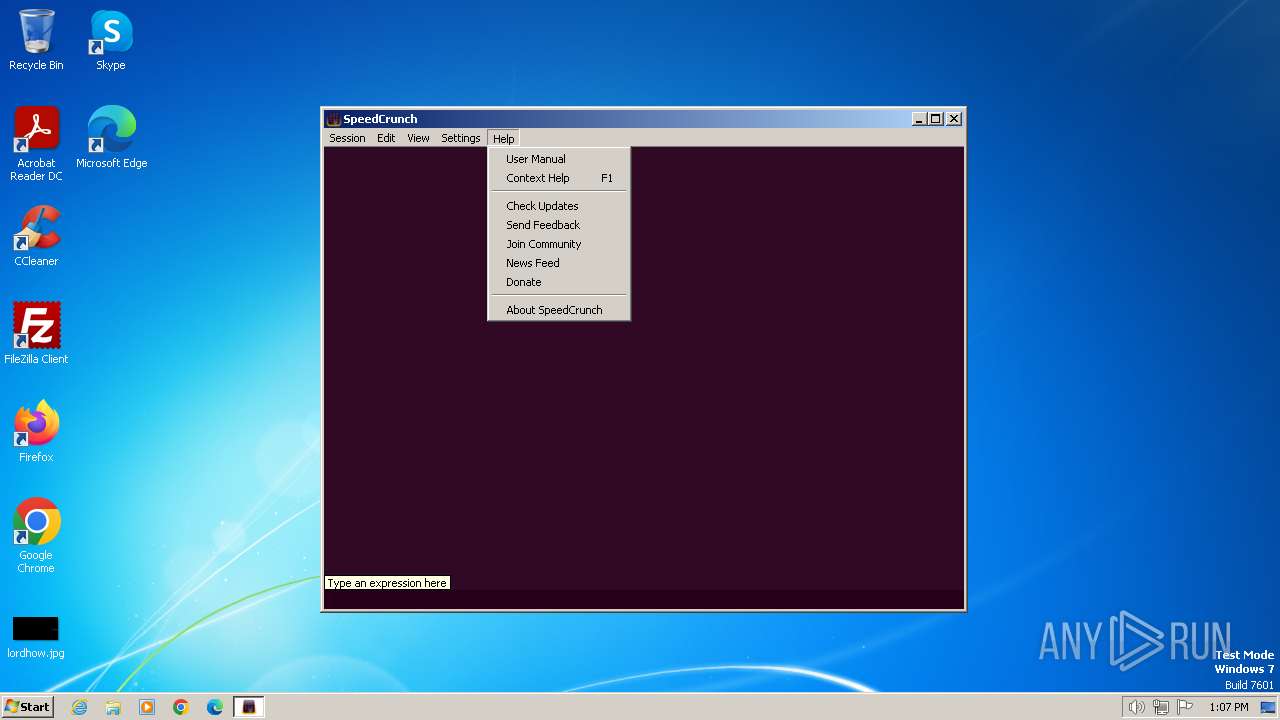The width and height of the screenshot is (1280, 720).
Task: Click Check Updates in Help menu
Action: 559,206
